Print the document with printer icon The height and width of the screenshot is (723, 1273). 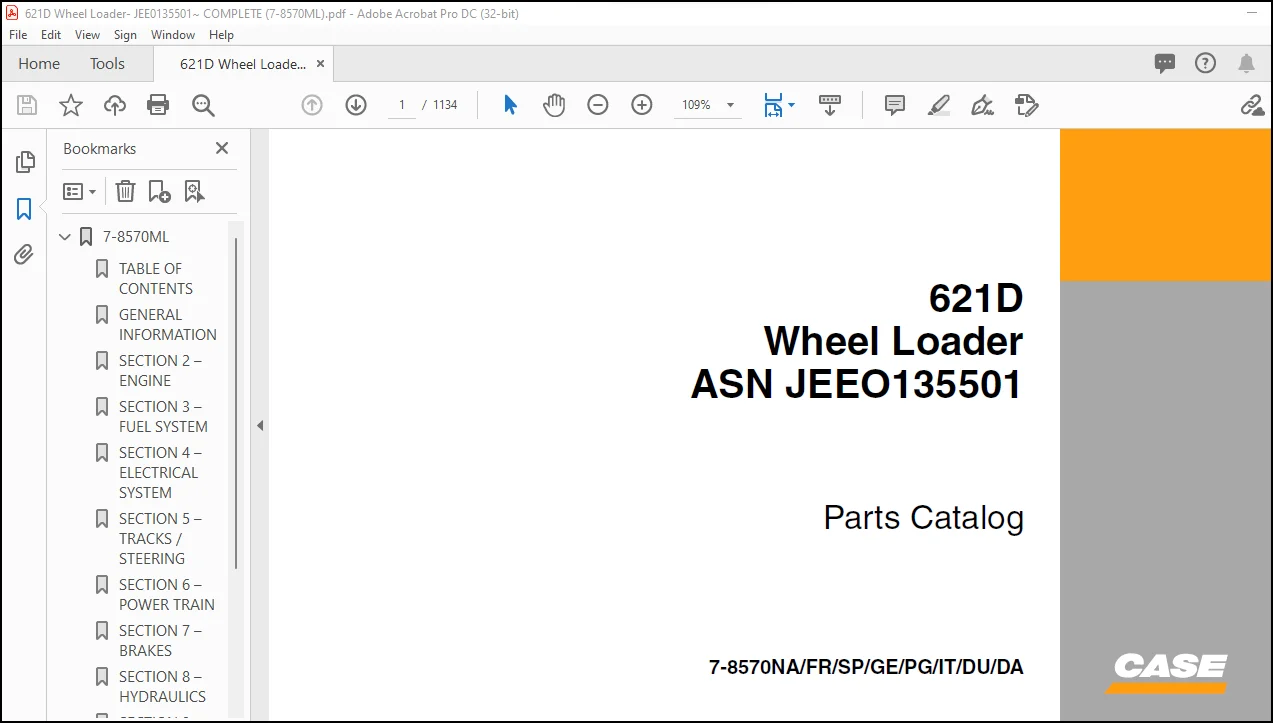pyautogui.click(x=158, y=105)
